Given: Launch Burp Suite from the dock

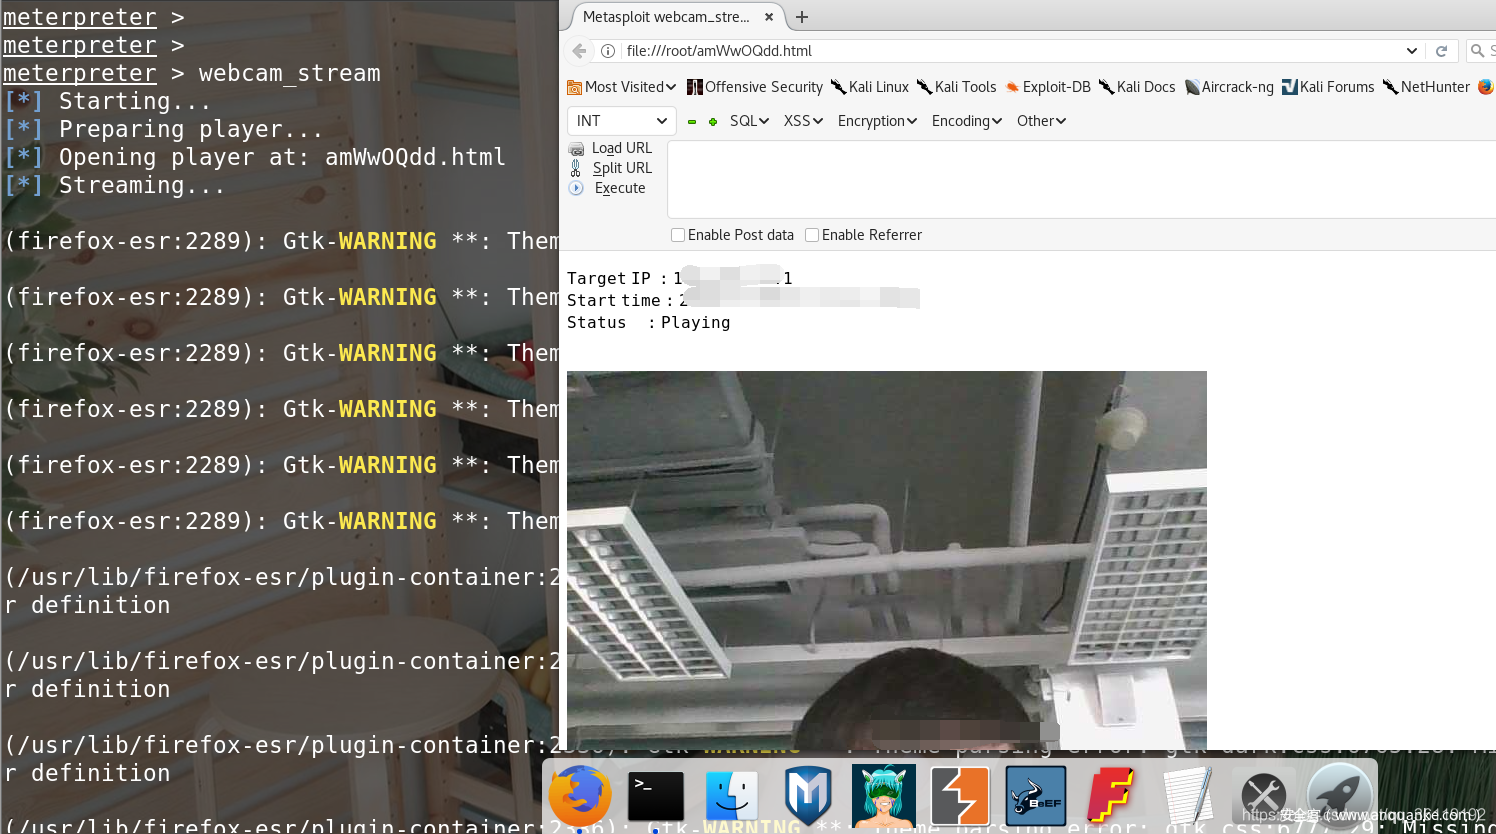Looking at the screenshot, I should [x=960, y=796].
